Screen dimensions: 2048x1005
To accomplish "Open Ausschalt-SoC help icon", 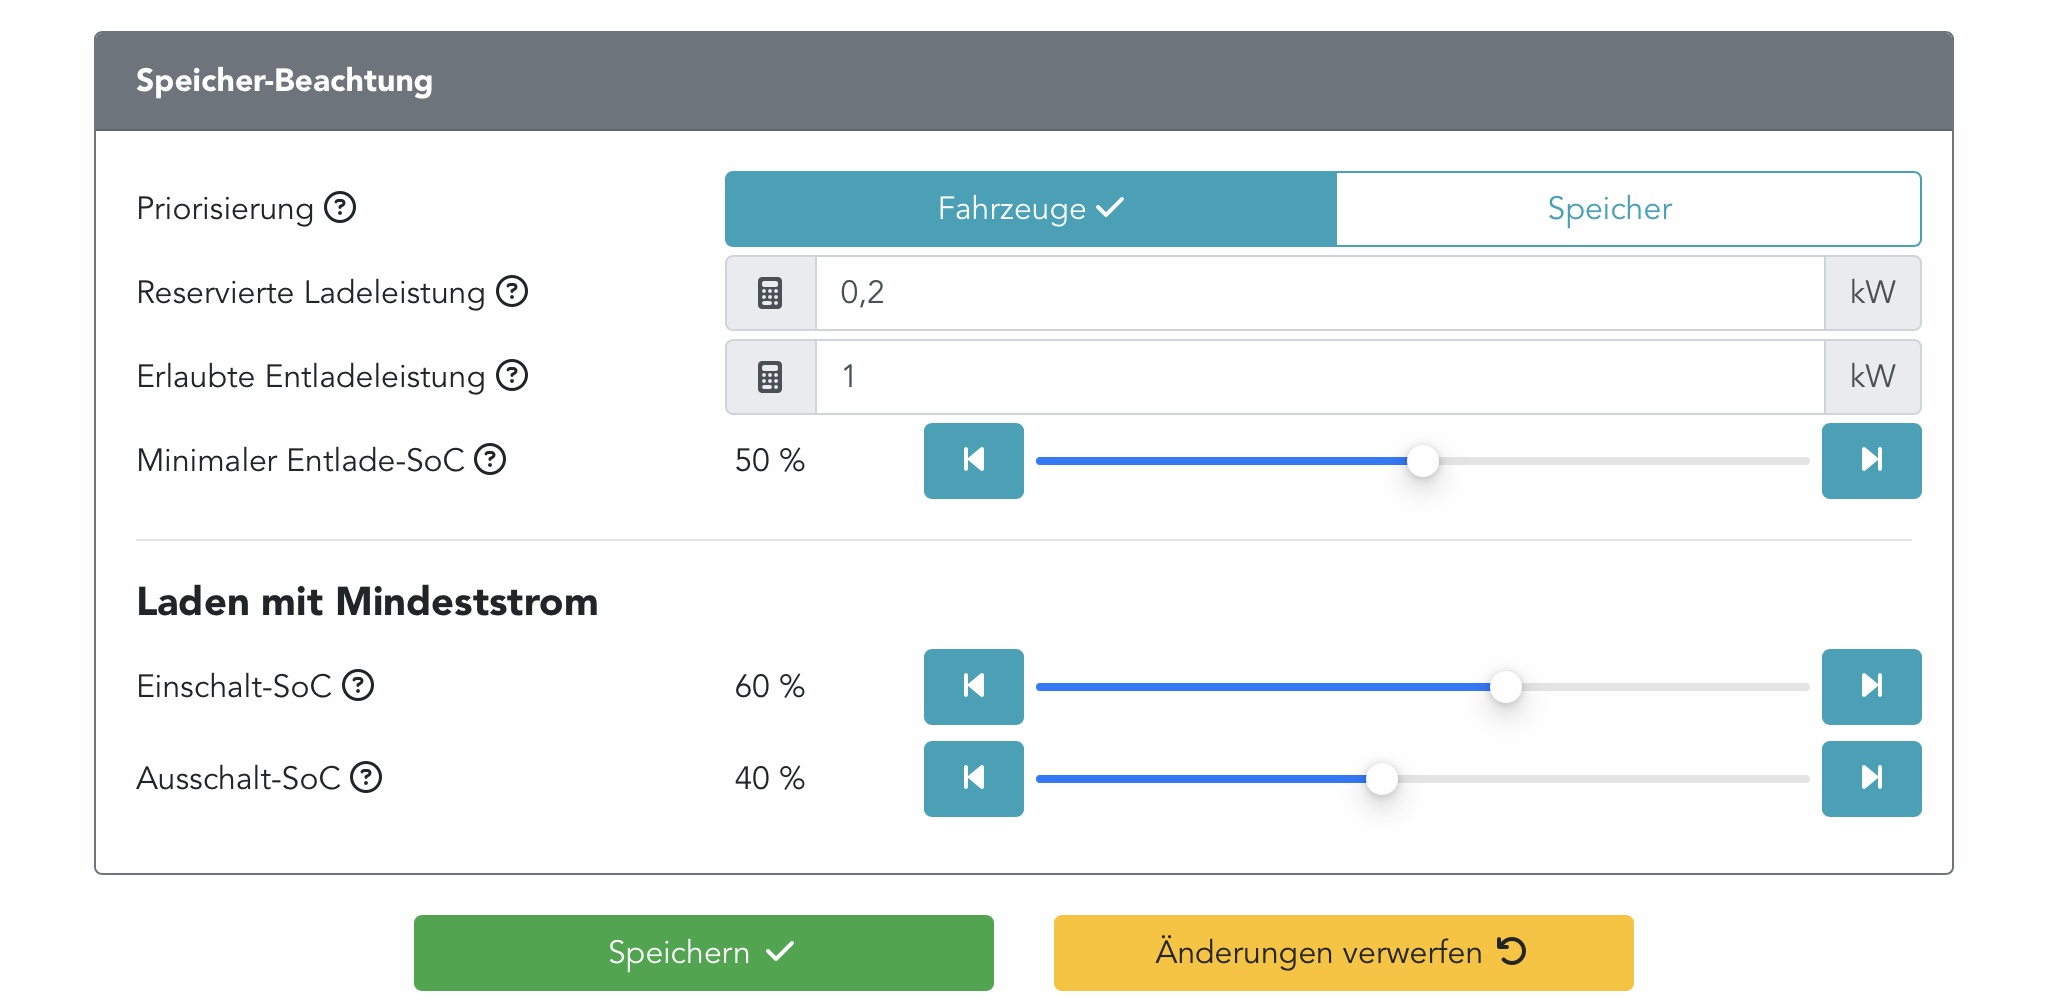I will pyautogui.click(x=367, y=778).
